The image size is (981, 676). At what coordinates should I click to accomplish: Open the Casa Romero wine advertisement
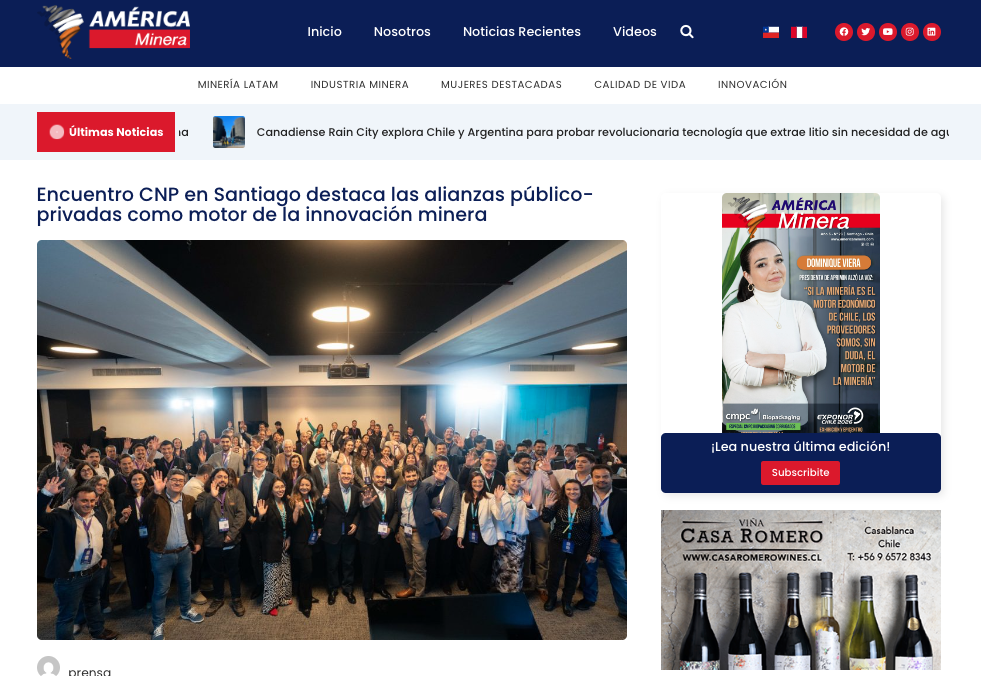800,590
